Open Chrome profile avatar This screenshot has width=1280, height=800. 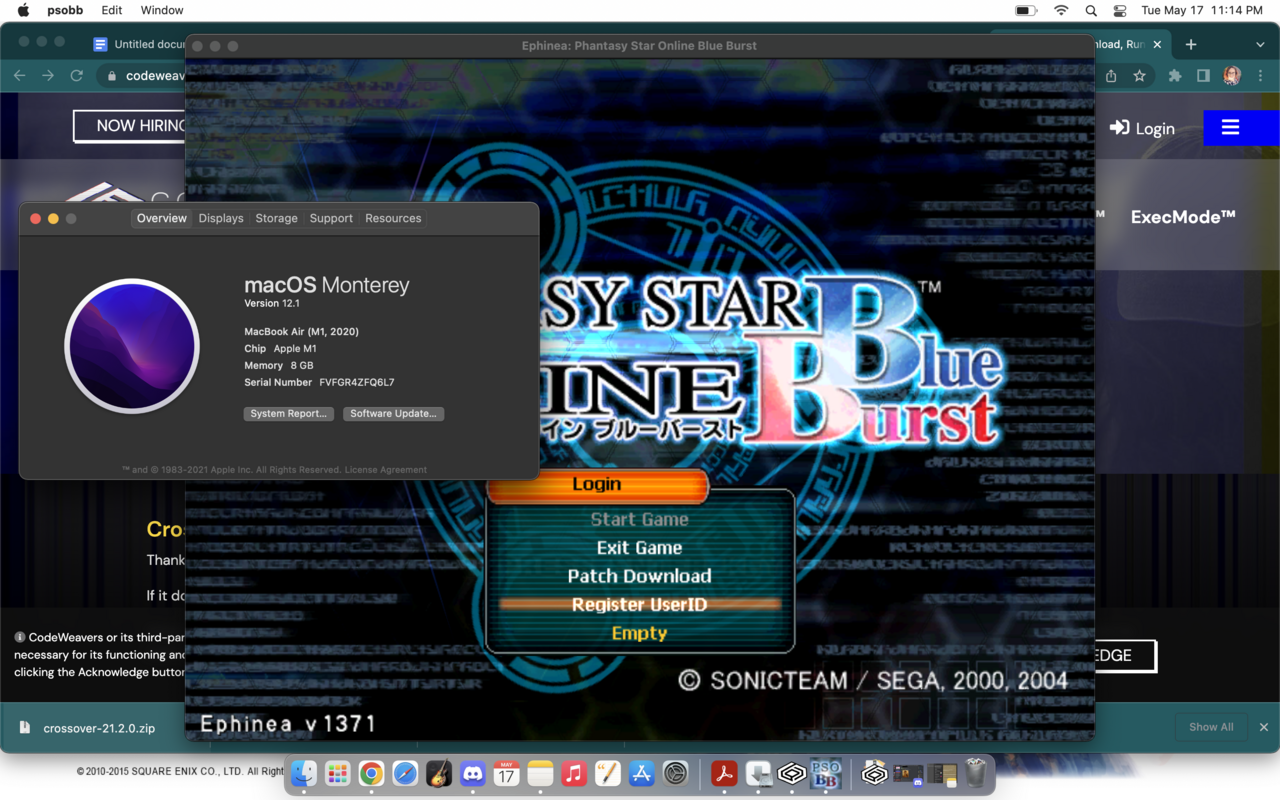(1232, 76)
